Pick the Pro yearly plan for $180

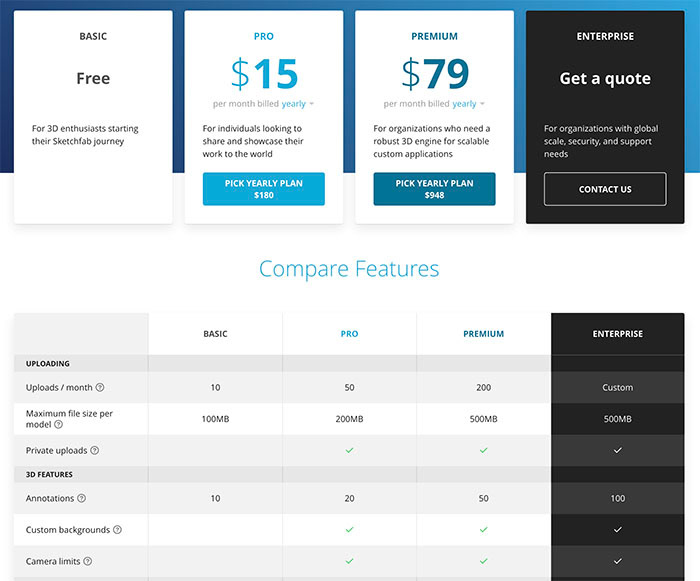(264, 189)
